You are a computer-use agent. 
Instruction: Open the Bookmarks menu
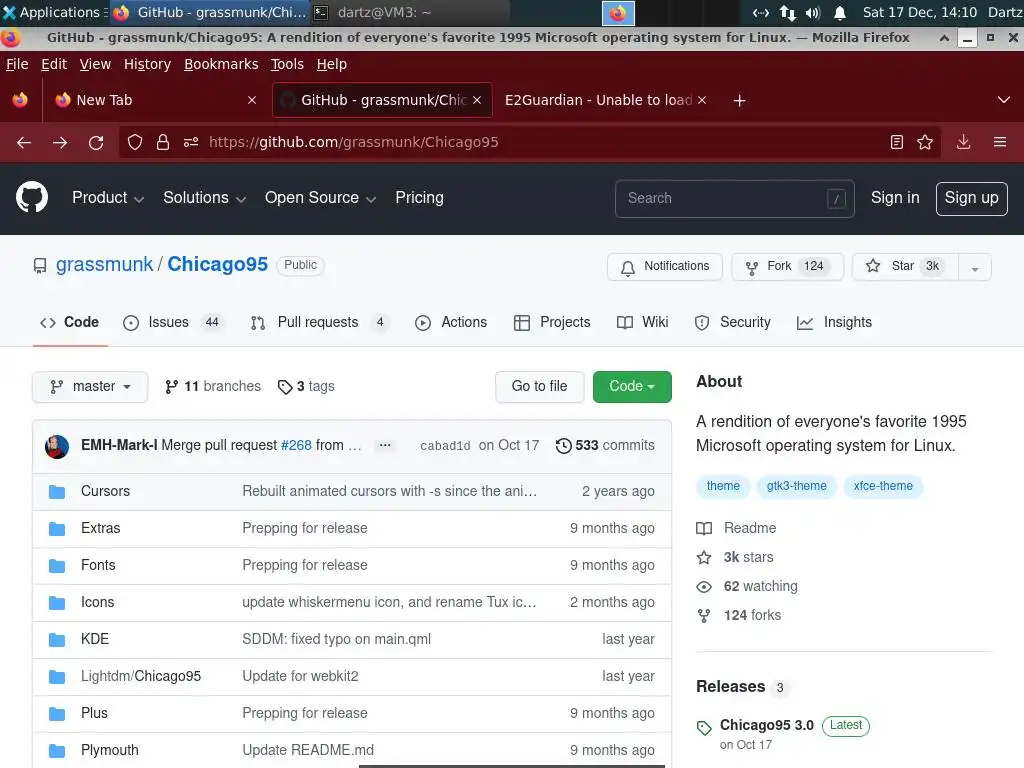point(221,64)
